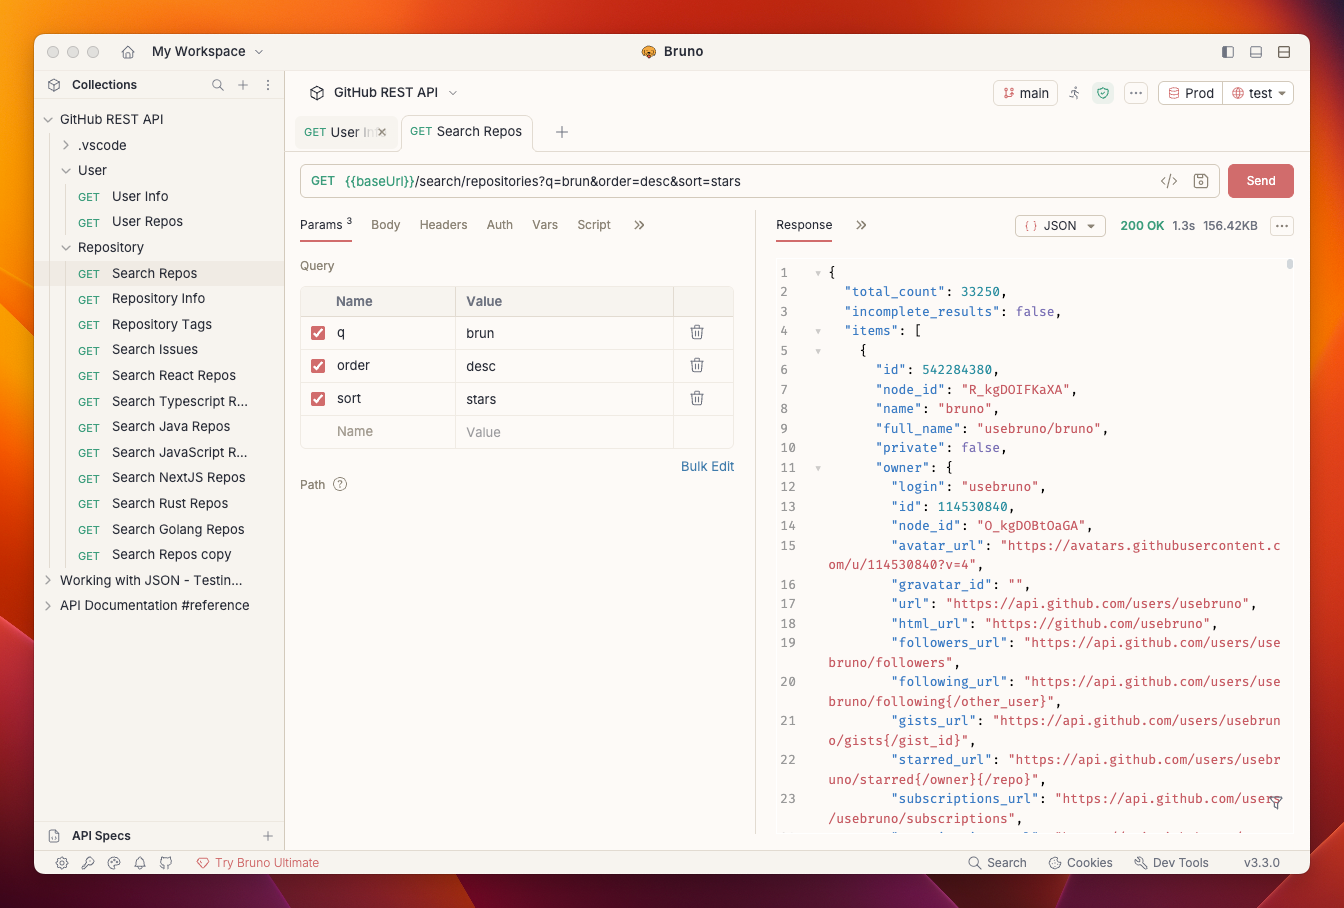The image size is (1344, 908).
Task: Switch to the horizontal split layout icon
Action: (x=1284, y=52)
